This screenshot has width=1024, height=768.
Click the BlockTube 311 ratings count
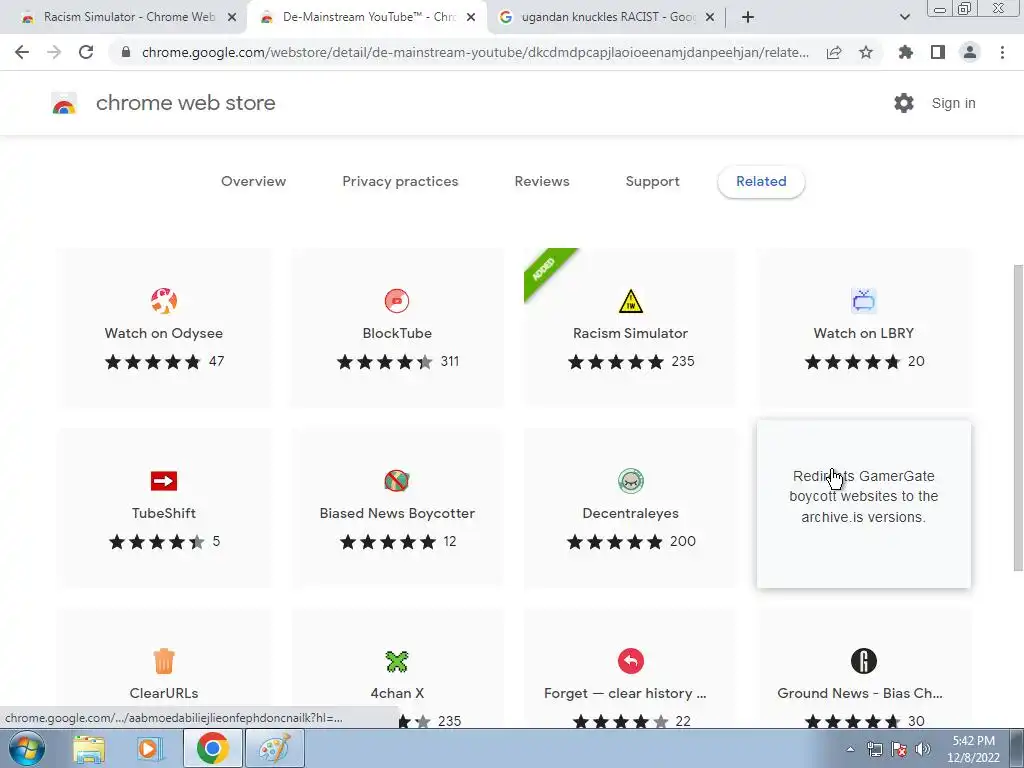click(450, 362)
